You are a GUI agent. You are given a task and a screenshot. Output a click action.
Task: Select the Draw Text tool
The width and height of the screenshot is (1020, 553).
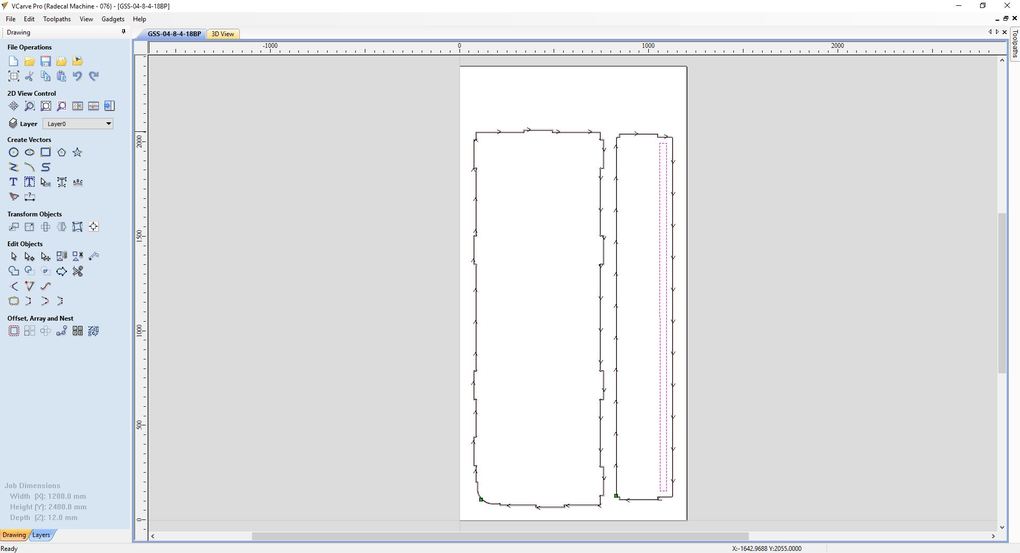click(x=13, y=182)
